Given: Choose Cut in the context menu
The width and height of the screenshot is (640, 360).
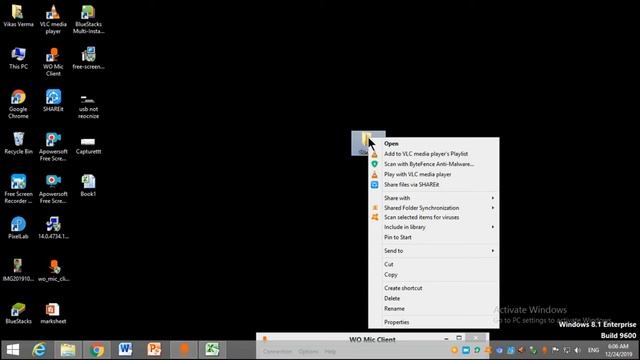Looking at the screenshot, I should [433, 264].
